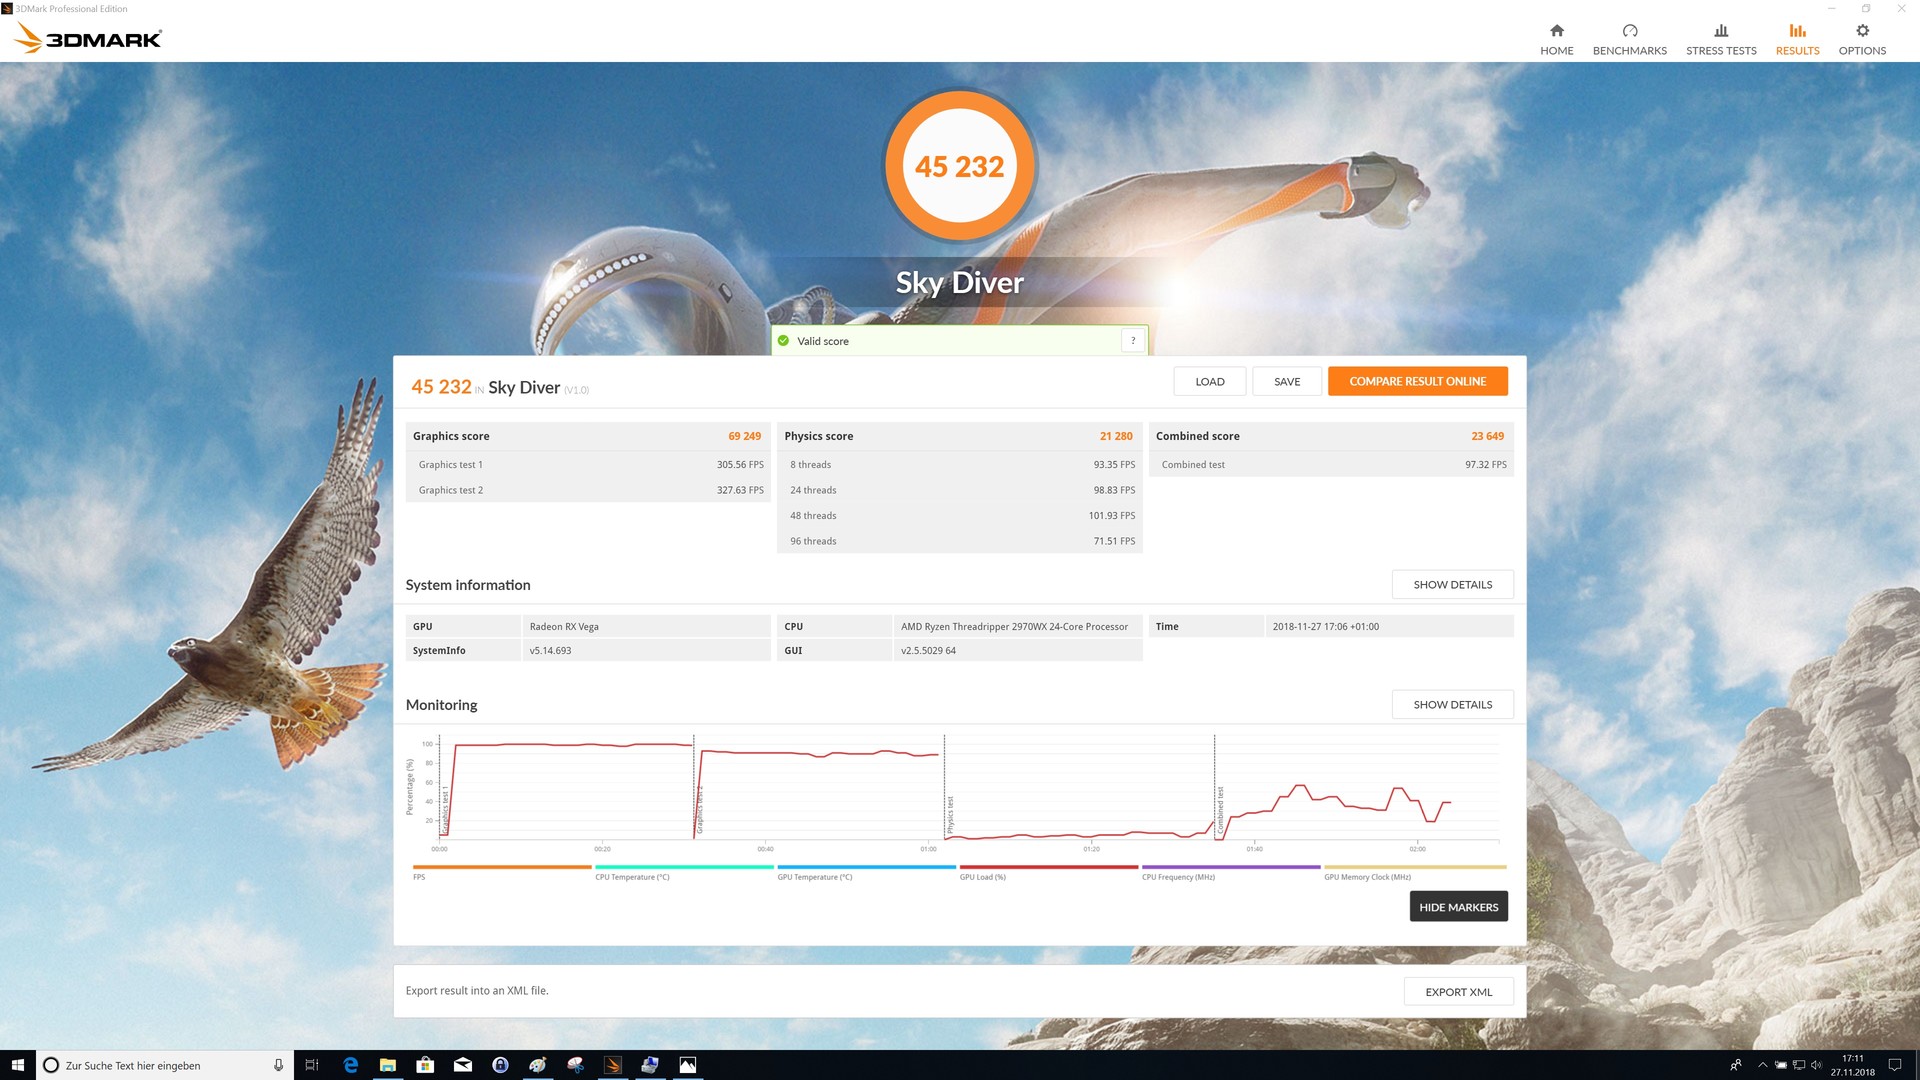Image resolution: width=1920 pixels, height=1080 pixels.
Task: Select the Graphics test 1 row
Action: click(x=588, y=465)
